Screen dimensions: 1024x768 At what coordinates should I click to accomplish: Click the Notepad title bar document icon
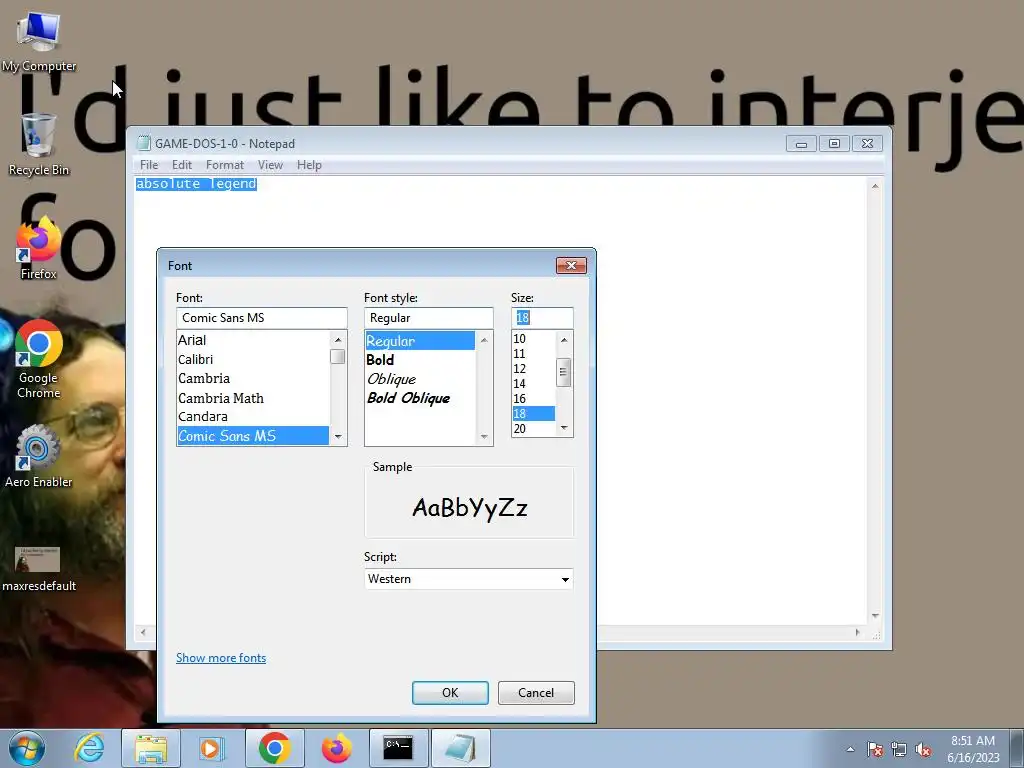point(143,144)
